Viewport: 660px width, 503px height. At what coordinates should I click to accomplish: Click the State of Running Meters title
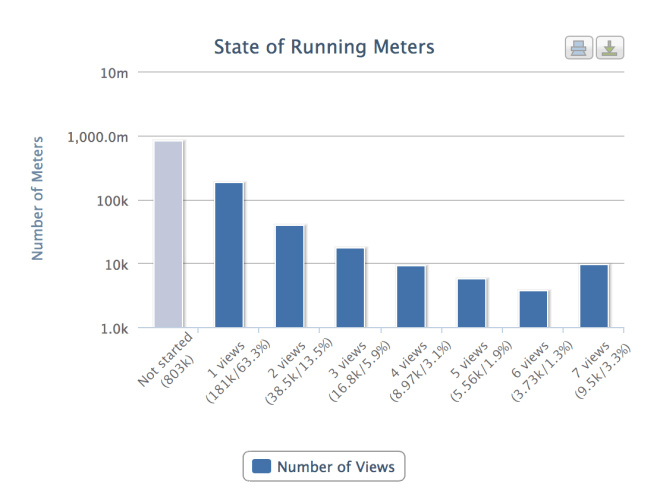point(324,47)
